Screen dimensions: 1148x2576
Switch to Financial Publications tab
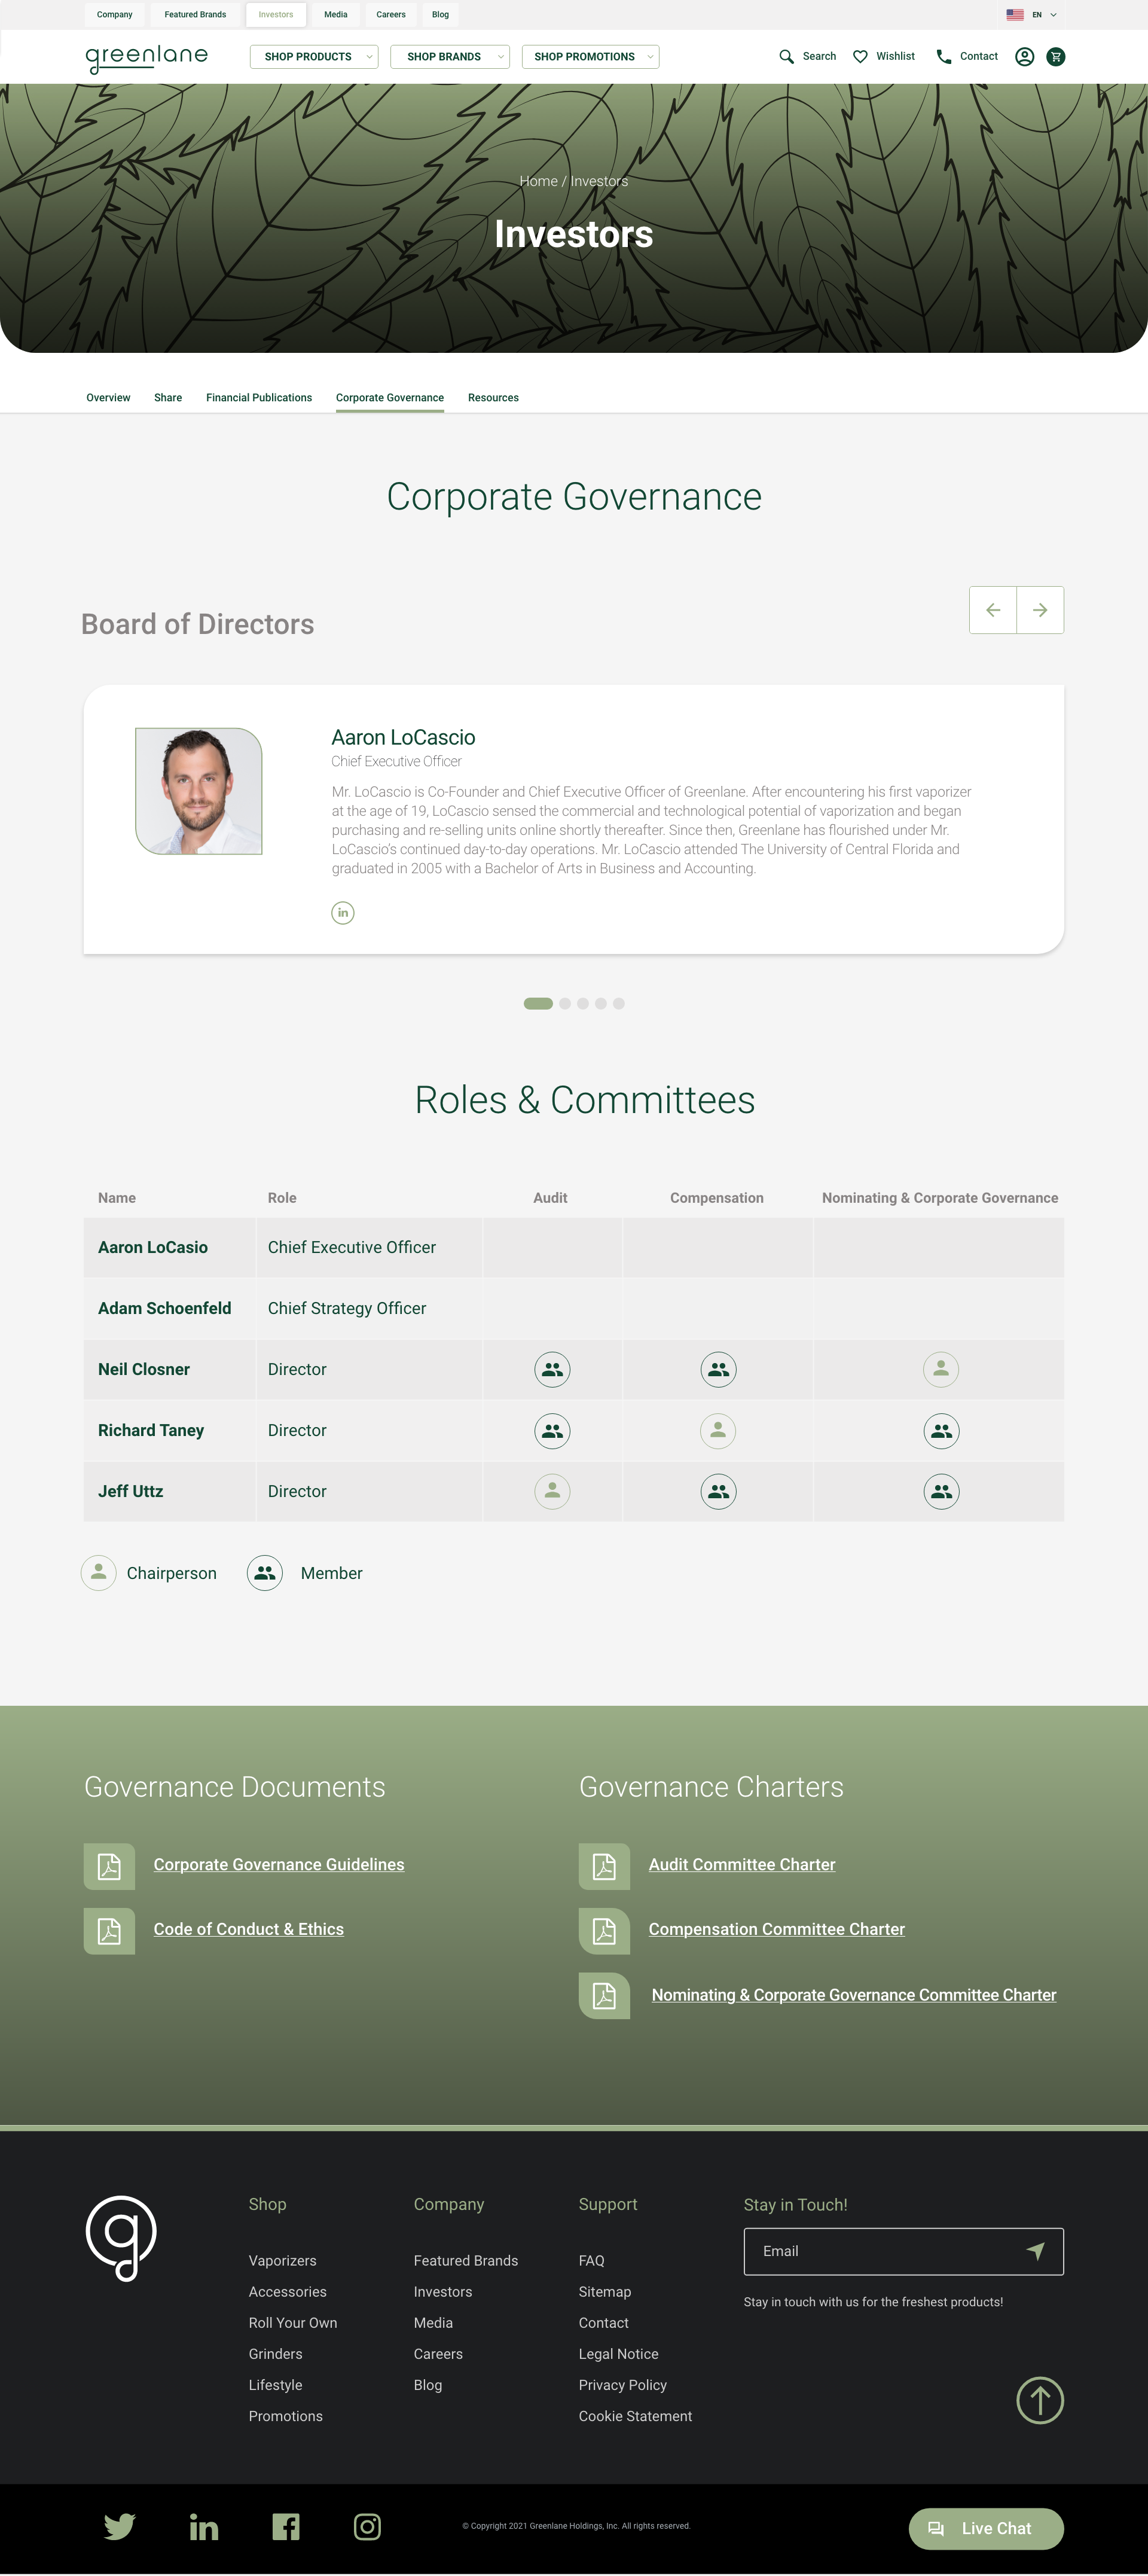[259, 398]
